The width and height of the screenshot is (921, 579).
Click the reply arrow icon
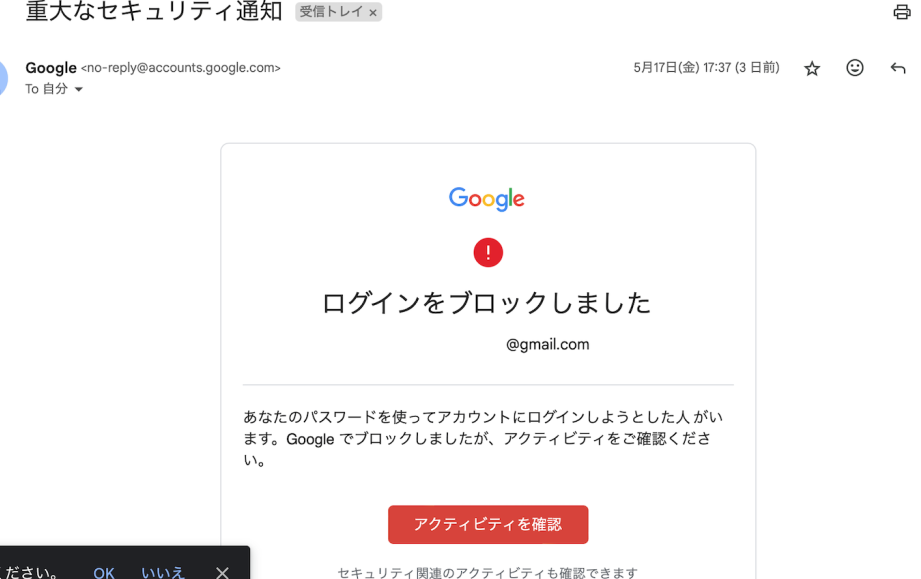[898, 68]
